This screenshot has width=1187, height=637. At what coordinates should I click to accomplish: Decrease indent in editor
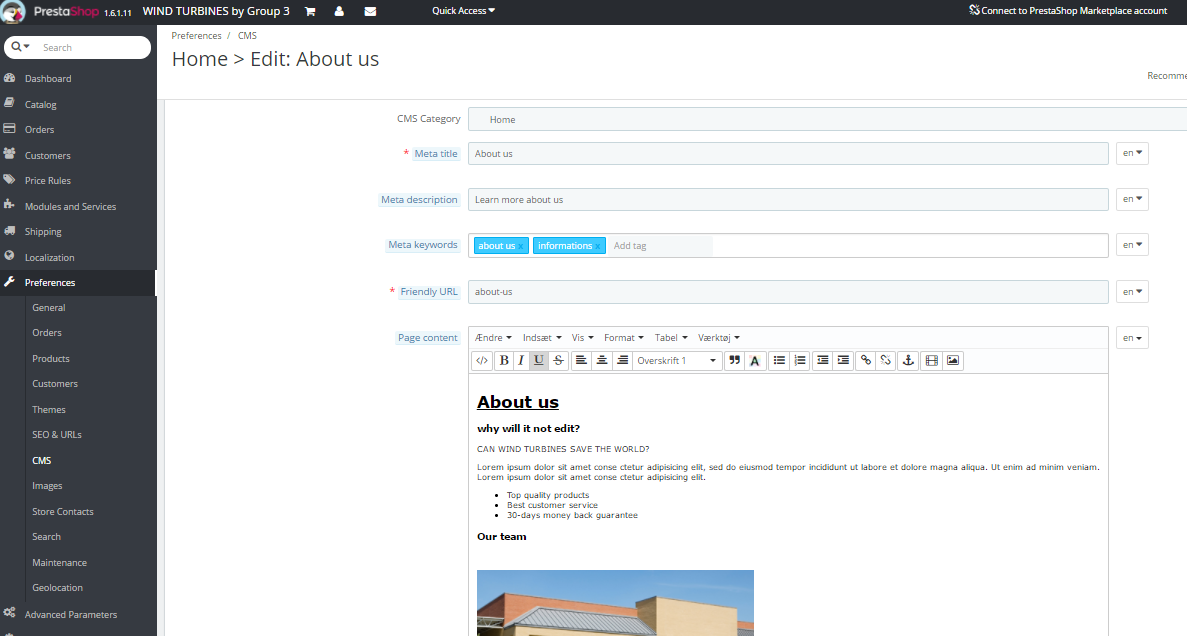pos(822,361)
